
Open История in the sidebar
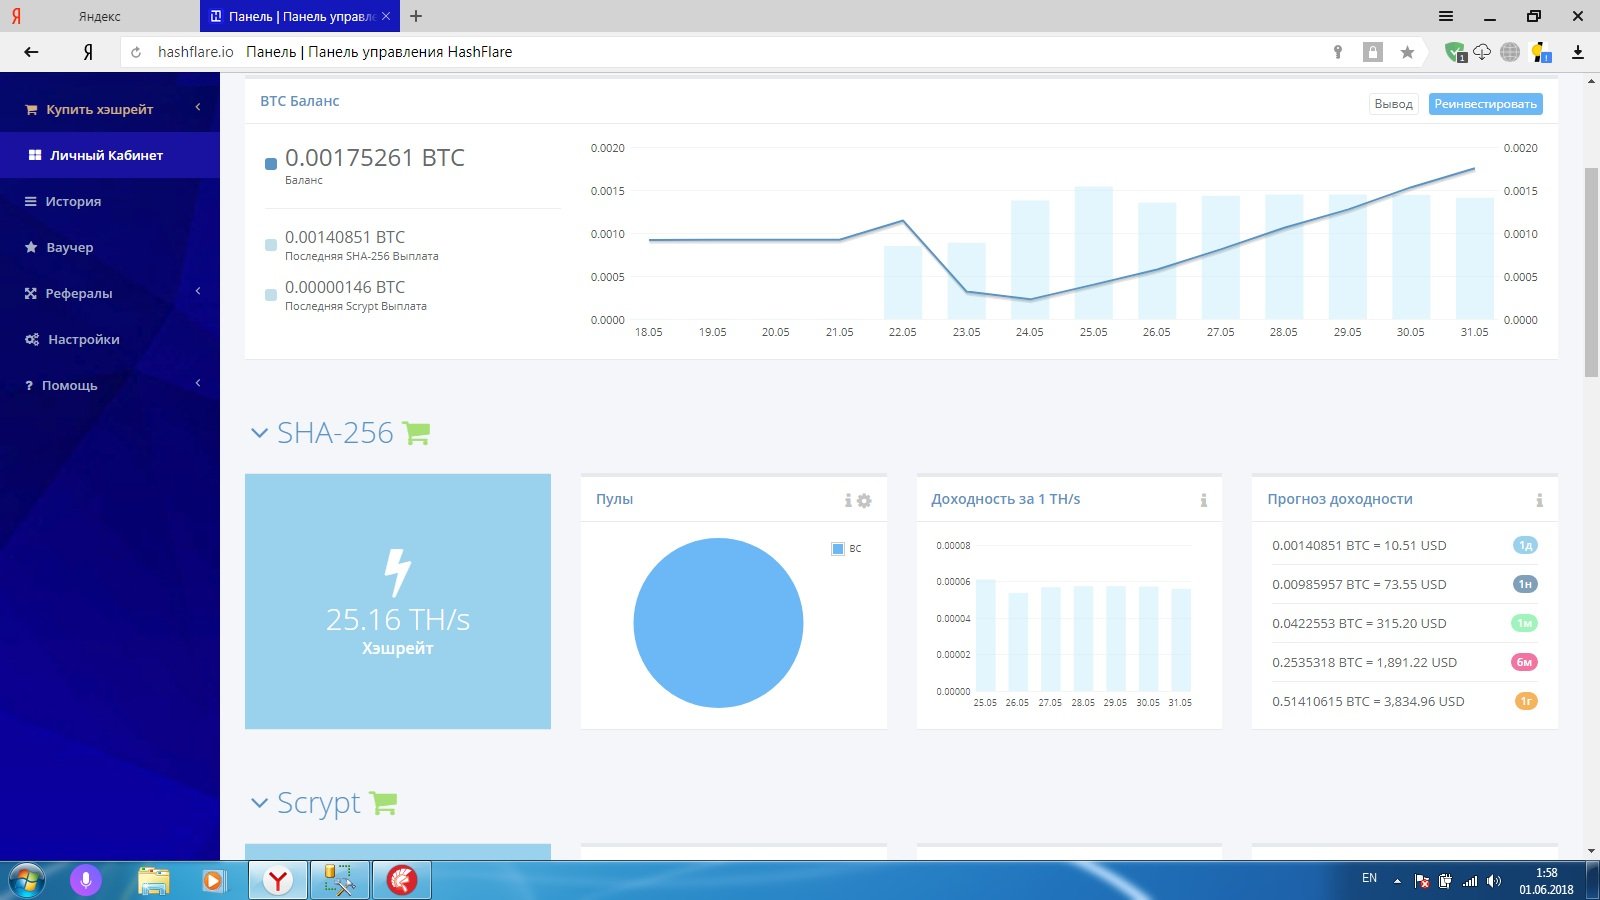click(x=110, y=201)
